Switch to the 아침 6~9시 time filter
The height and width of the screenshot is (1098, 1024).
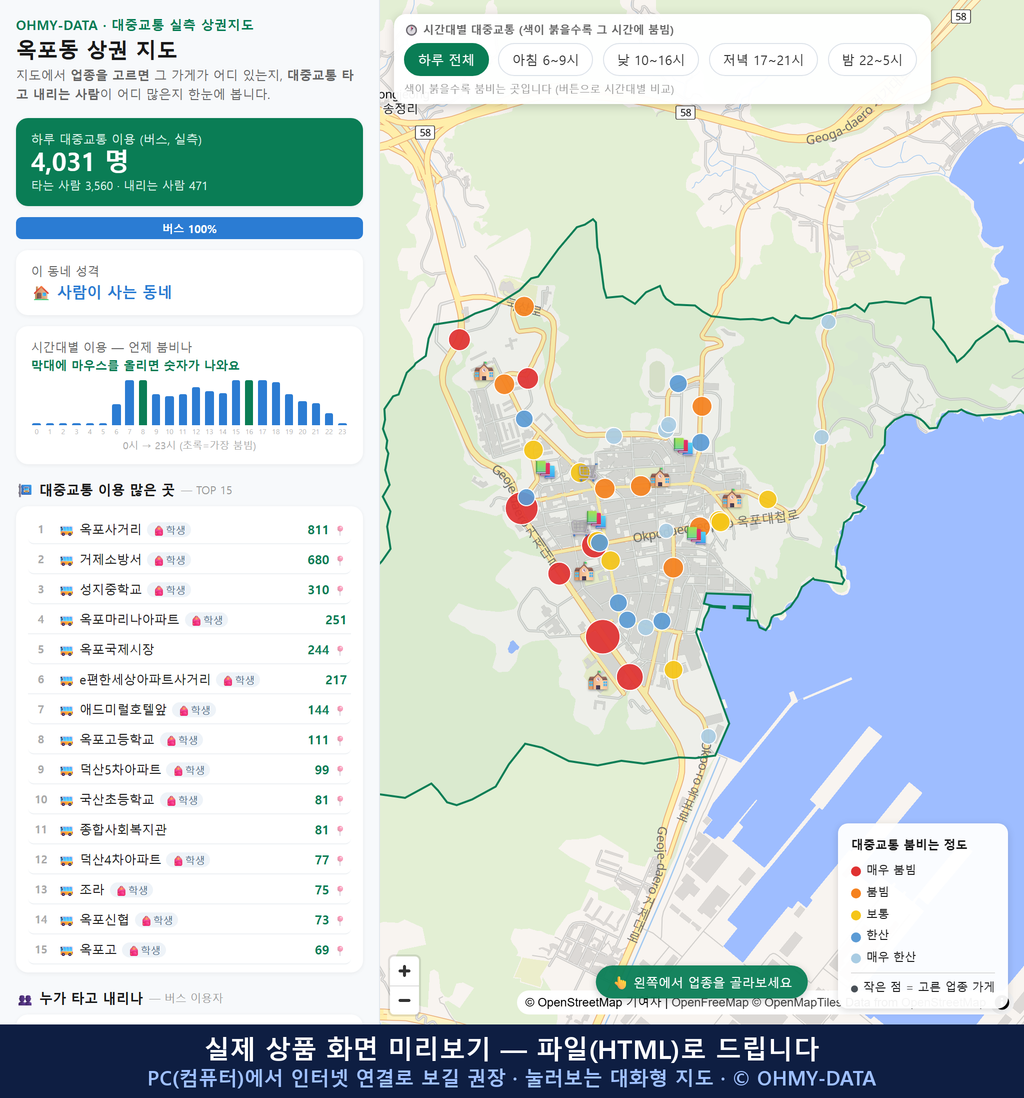(546, 60)
